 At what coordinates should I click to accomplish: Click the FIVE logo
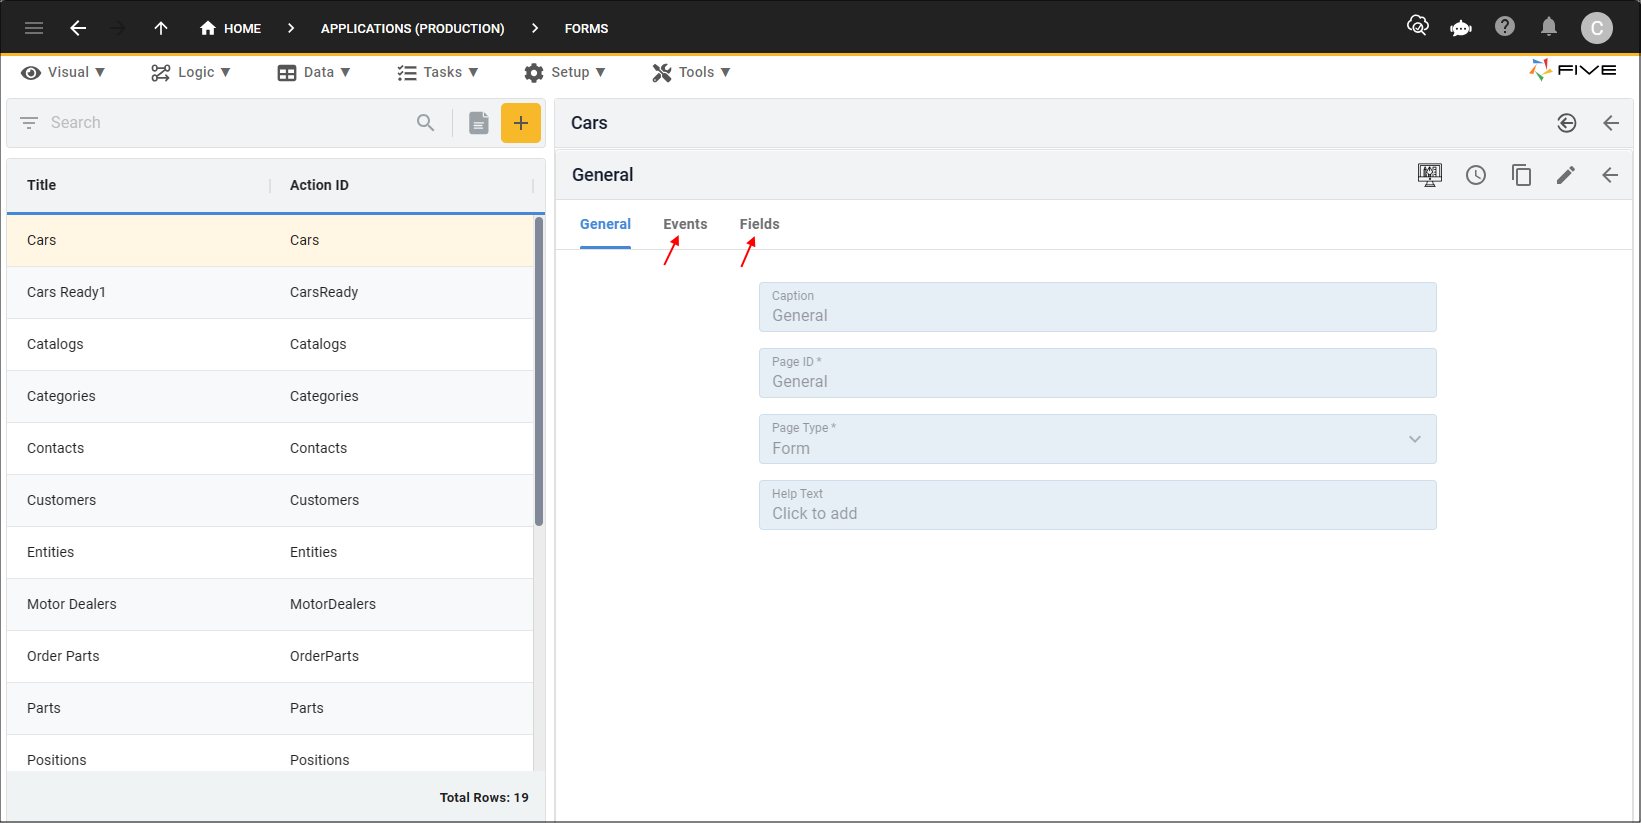point(1573,70)
